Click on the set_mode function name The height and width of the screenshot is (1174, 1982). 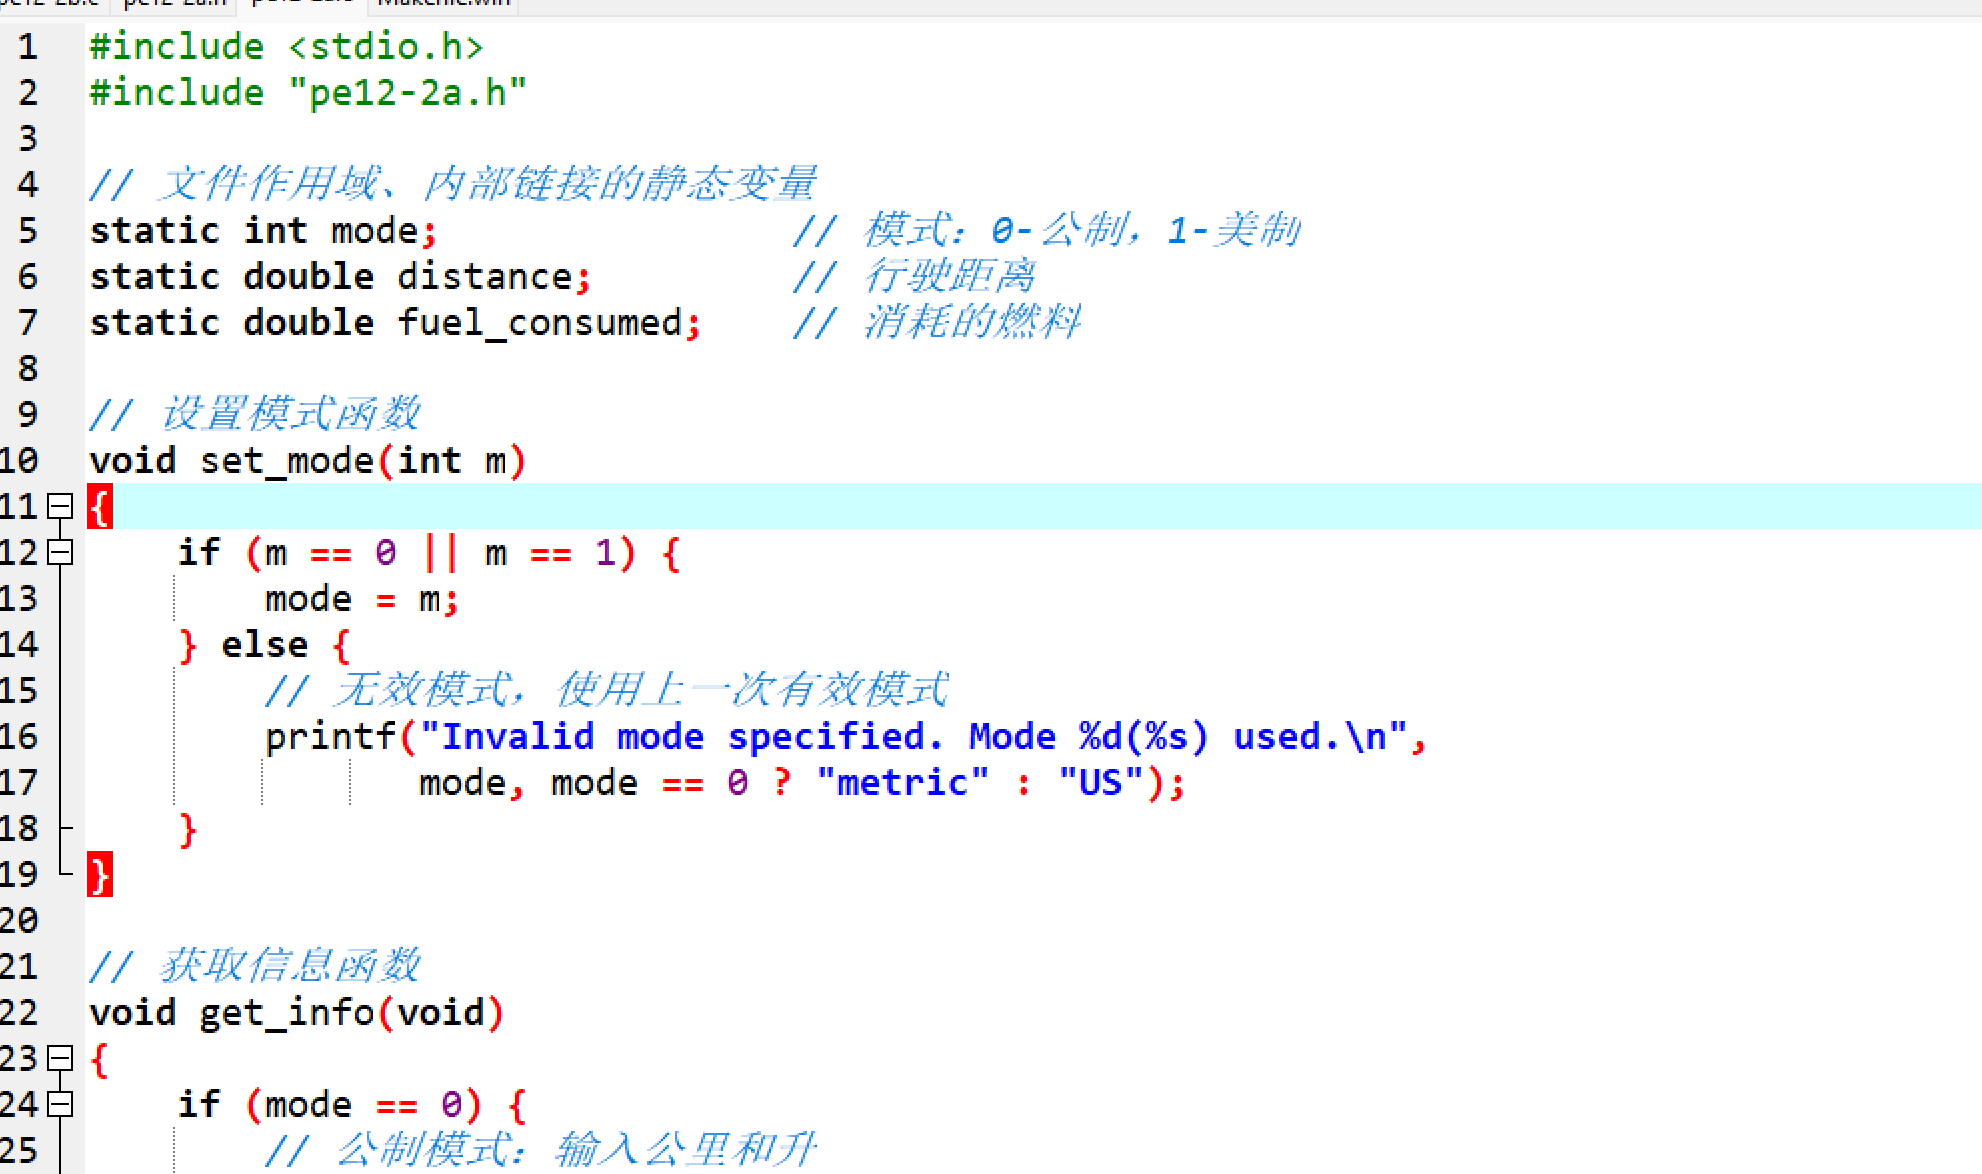pos(286,461)
